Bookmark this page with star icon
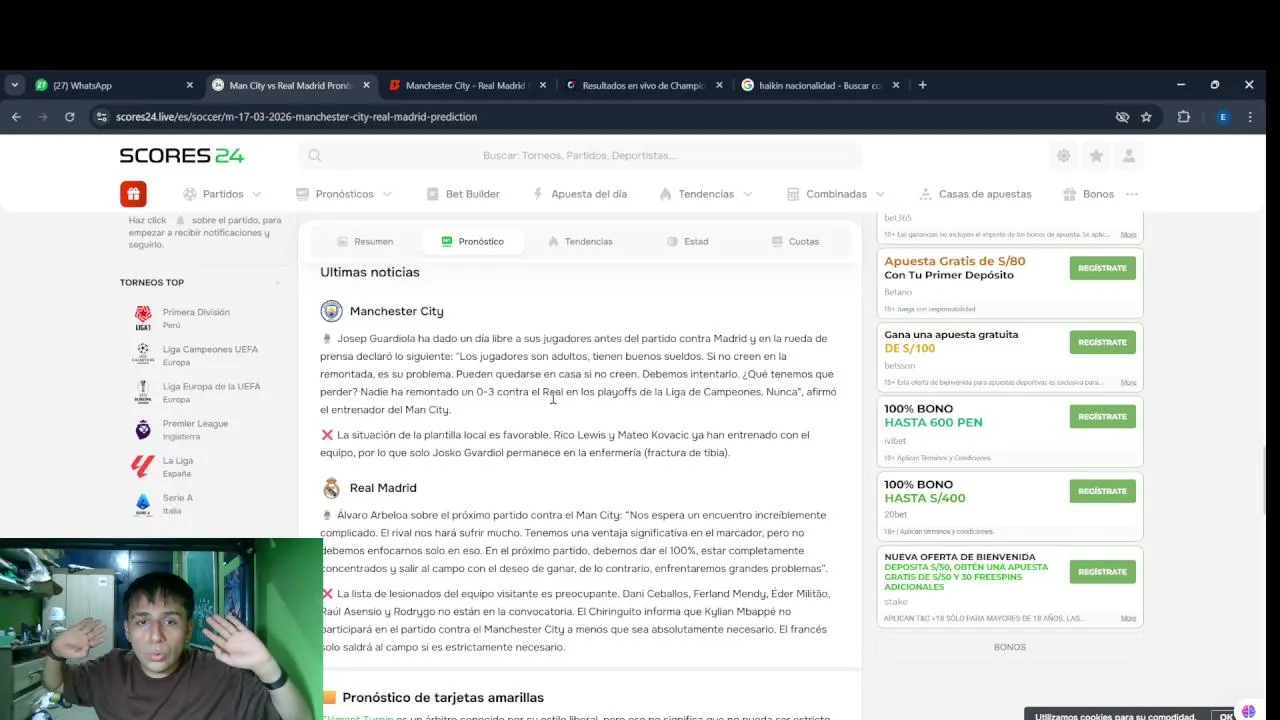The image size is (1280, 720). [1146, 117]
